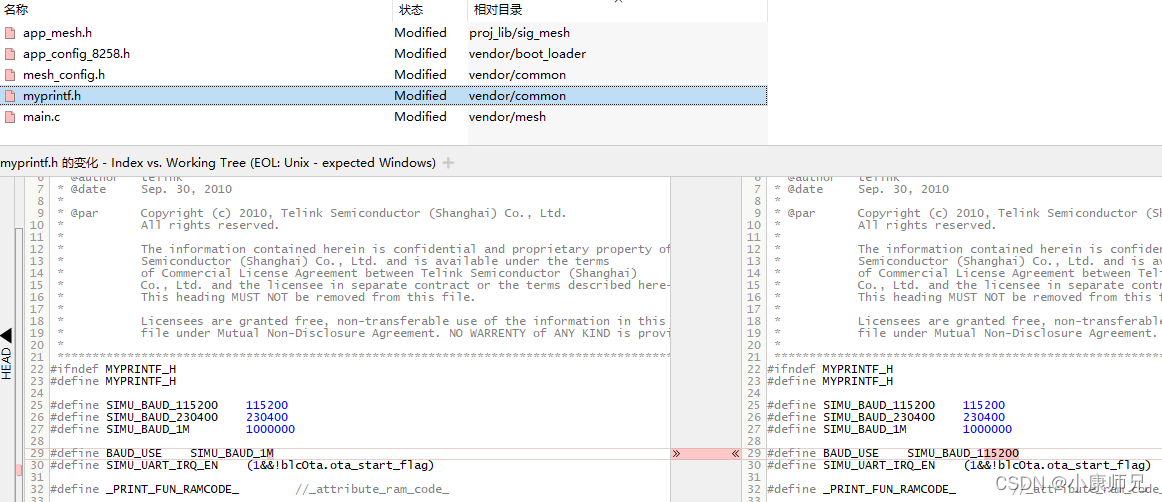This screenshot has height=502, width=1162.
Task: Click the vendor/common directory of myprintf.h
Action: pyautogui.click(x=517, y=96)
